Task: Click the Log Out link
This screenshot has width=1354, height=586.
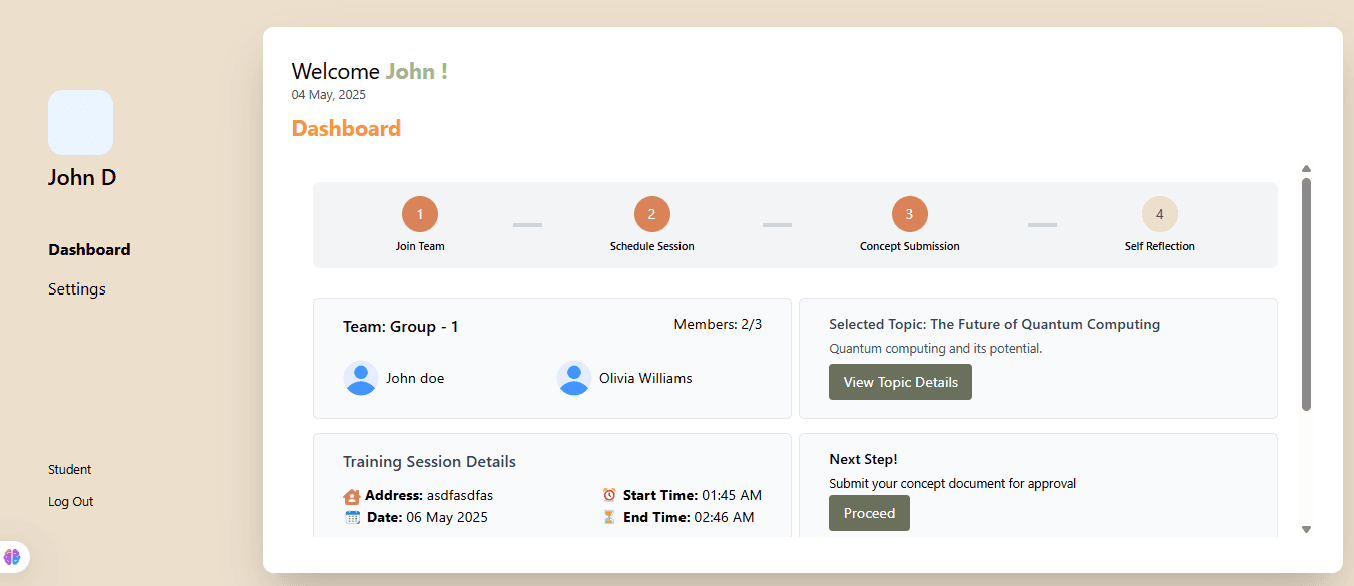Action: coord(71,502)
